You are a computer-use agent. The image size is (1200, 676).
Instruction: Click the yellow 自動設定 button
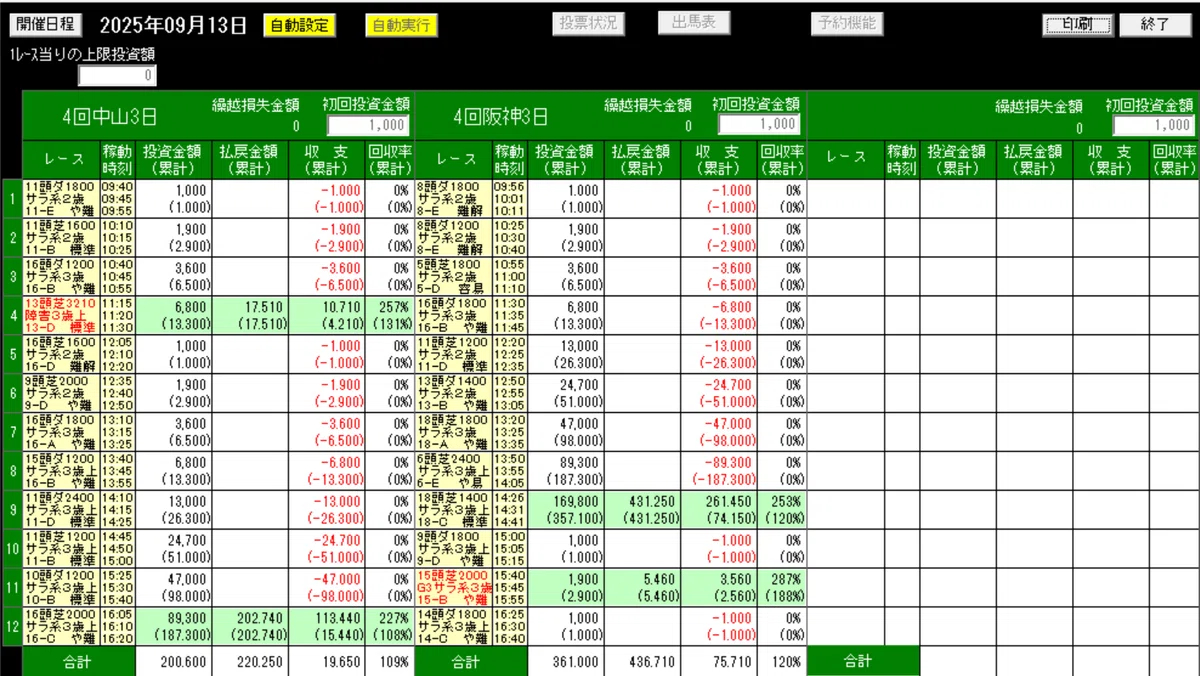click(x=299, y=26)
